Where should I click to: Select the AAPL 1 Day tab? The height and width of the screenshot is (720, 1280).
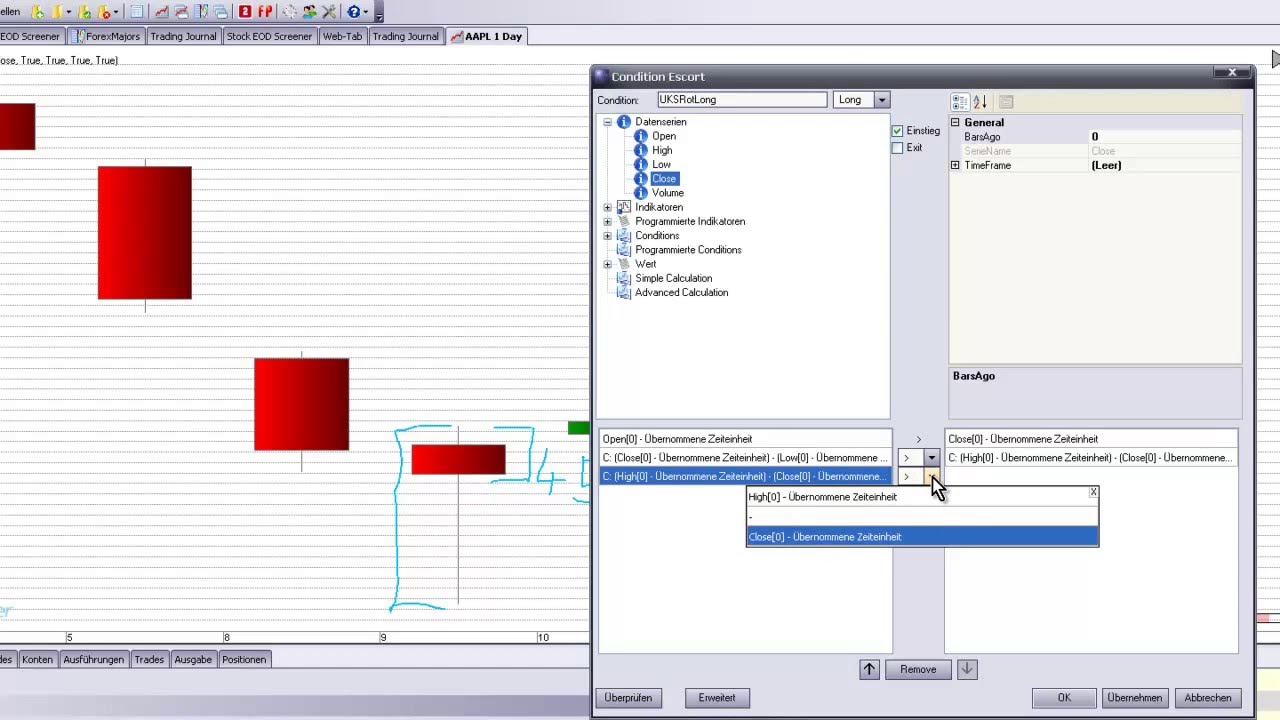[486, 36]
